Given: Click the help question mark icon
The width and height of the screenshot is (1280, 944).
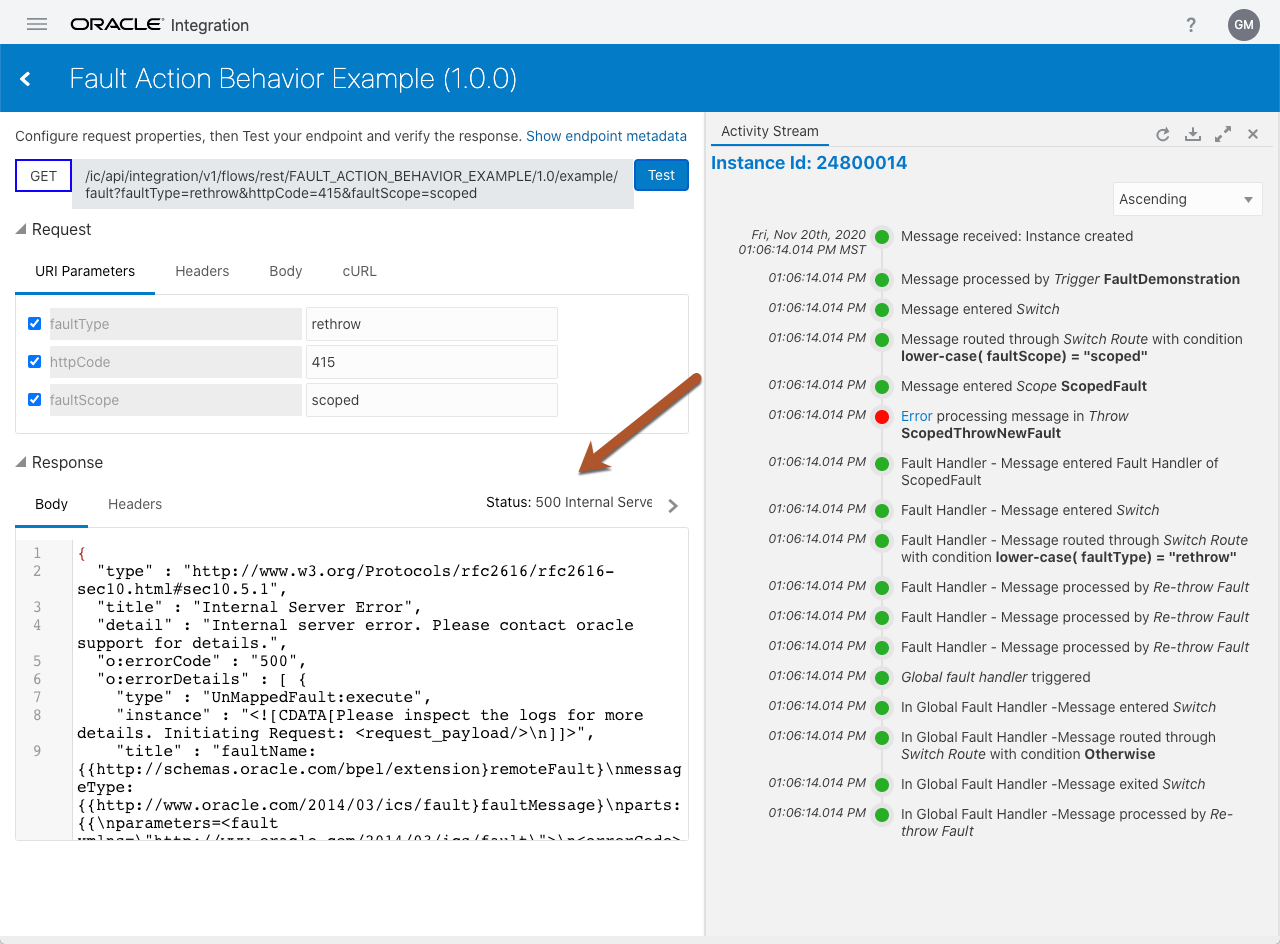Looking at the screenshot, I should (1191, 25).
